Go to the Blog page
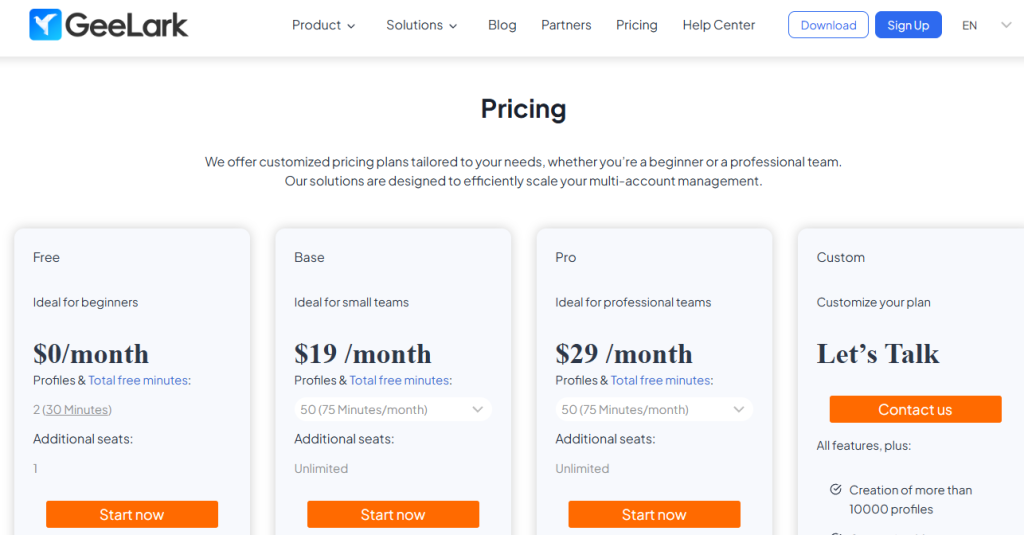The height and width of the screenshot is (535, 1024). click(x=502, y=25)
